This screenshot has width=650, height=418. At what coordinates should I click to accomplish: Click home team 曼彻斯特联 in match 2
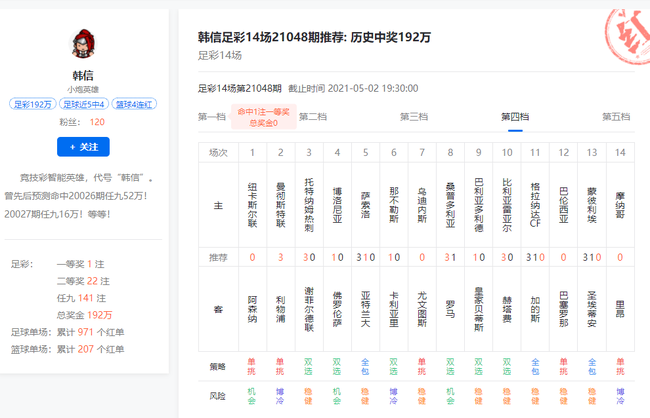click(281, 205)
